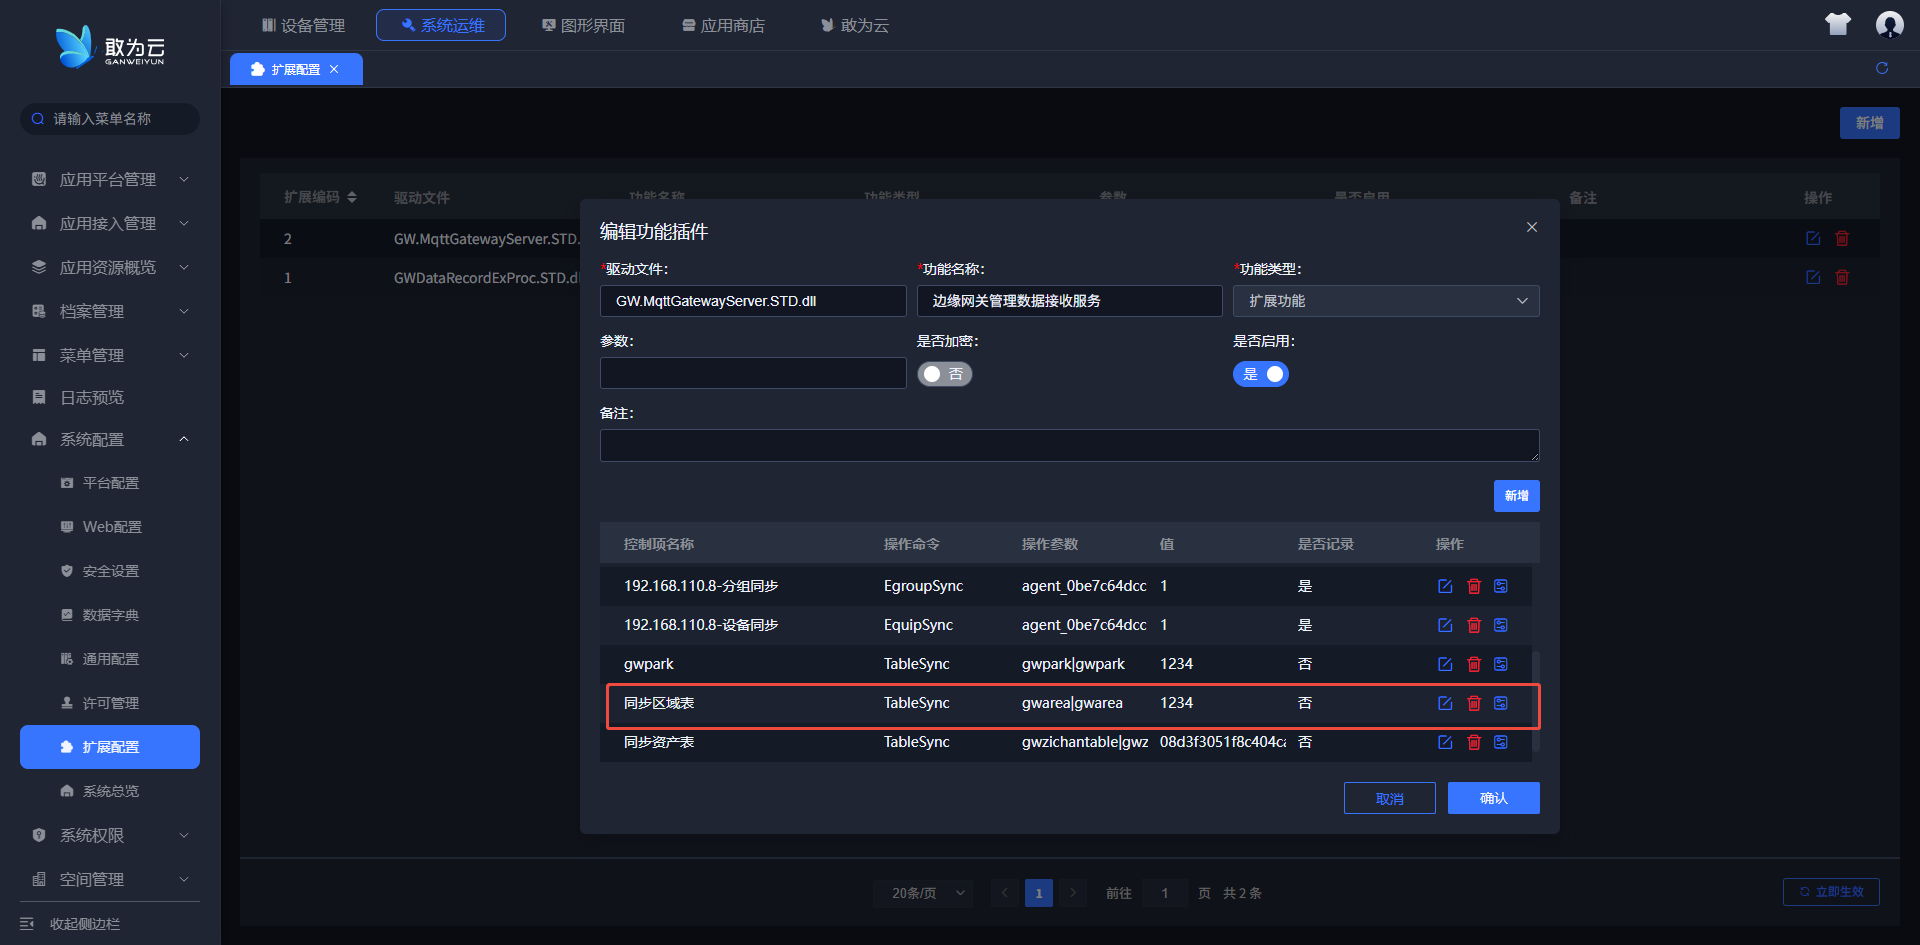
Task: Click 取消 to dismiss dialog
Action: (1389, 798)
